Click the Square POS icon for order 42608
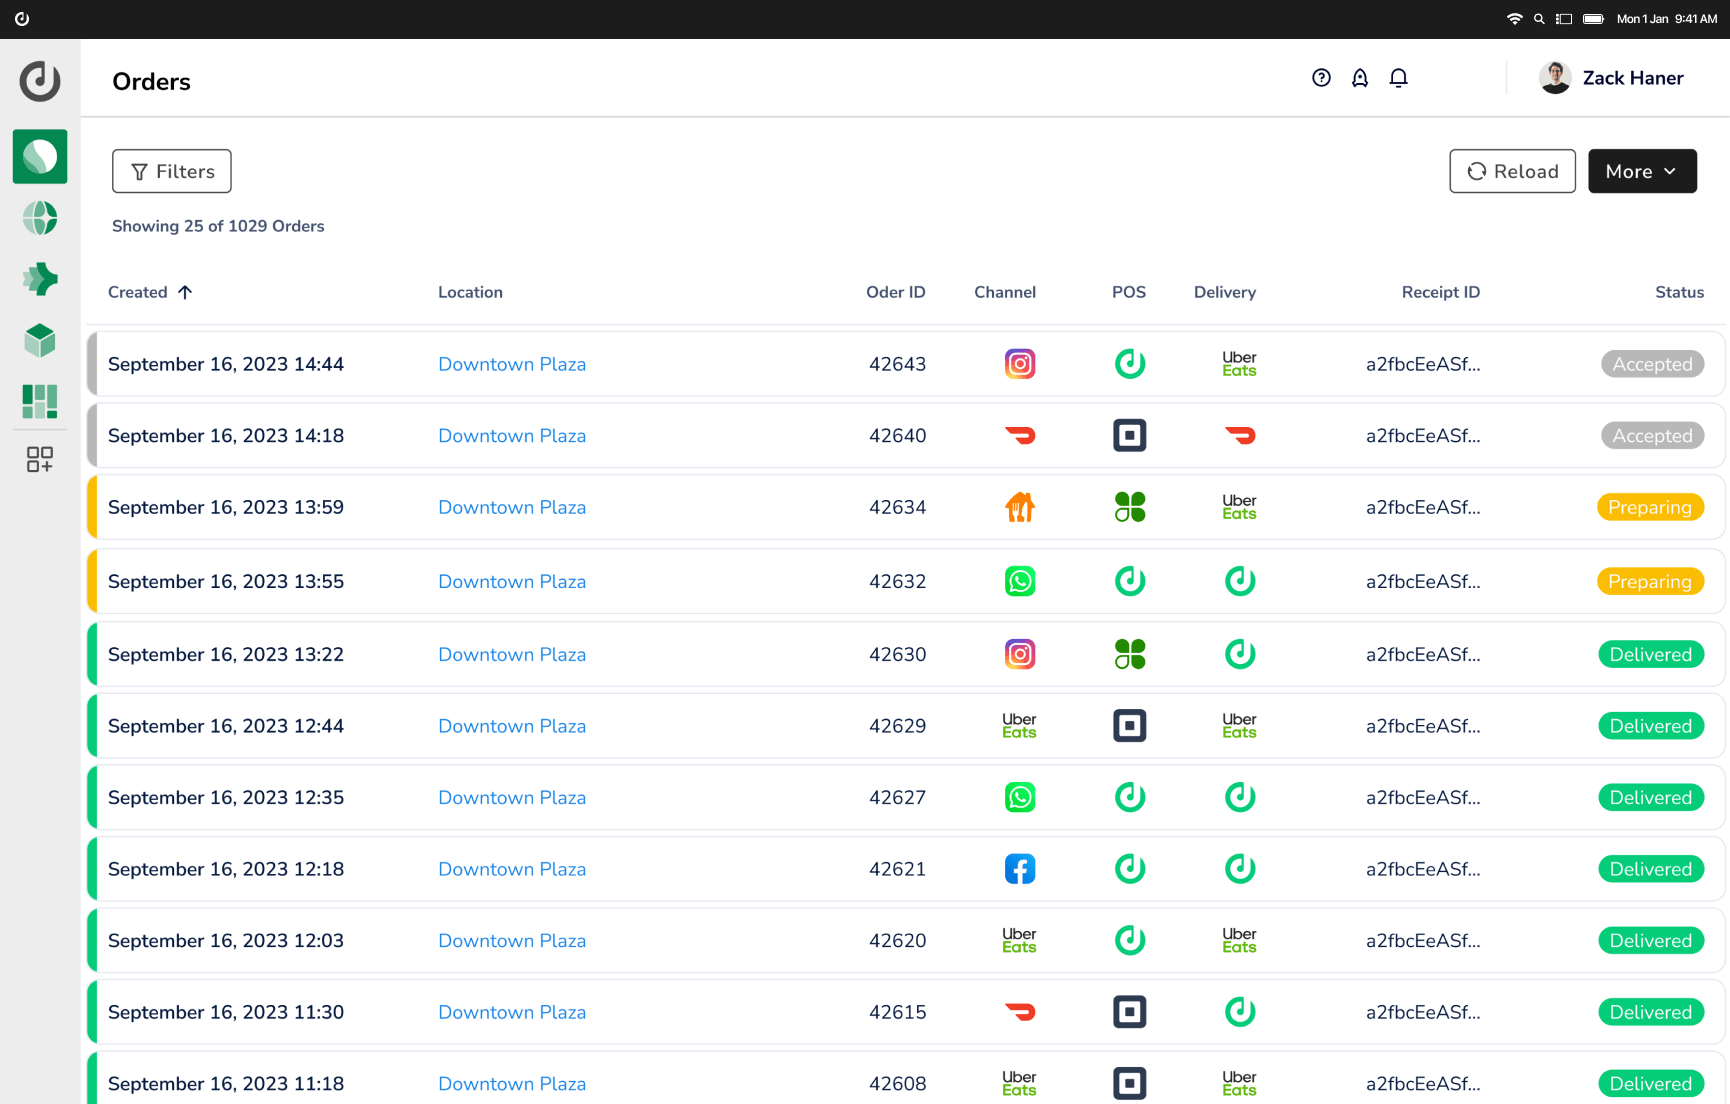The height and width of the screenshot is (1104, 1730). click(x=1130, y=1083)
